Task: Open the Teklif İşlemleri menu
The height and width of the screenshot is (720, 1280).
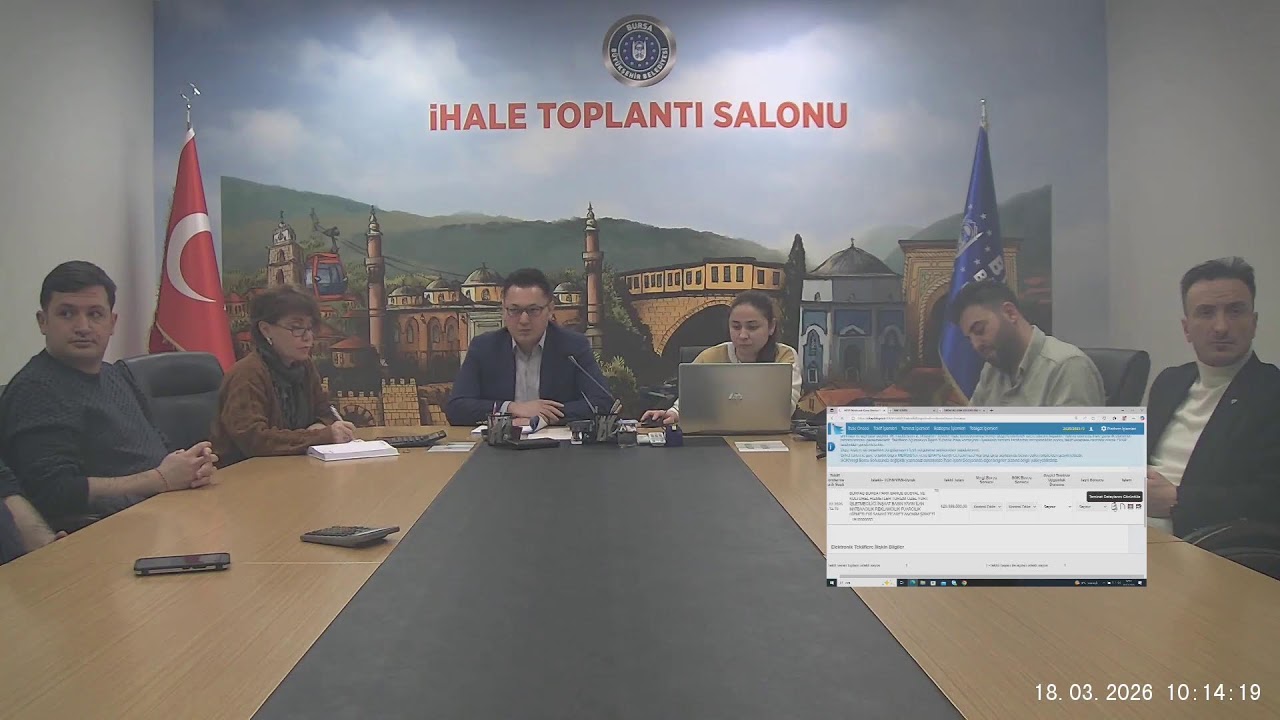Action: pyautogui.click(x=885, y=428)
